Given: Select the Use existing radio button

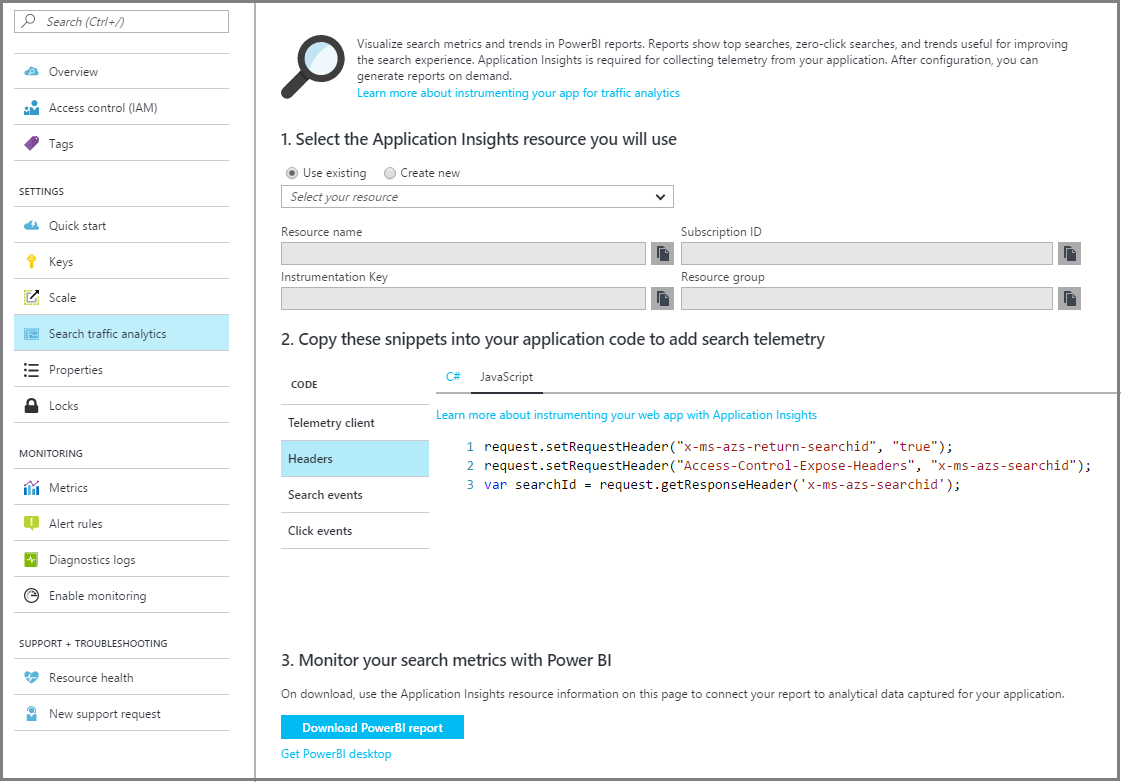Looking at the screenshot, I should pos(292,173).
